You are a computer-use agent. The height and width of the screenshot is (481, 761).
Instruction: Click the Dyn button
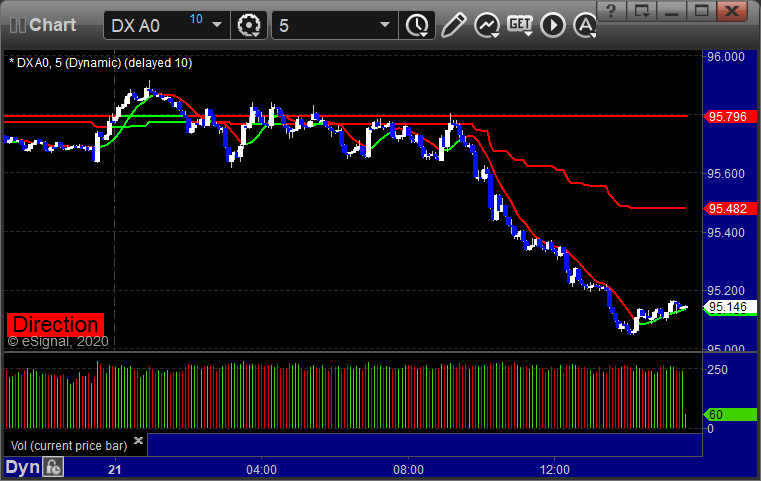(x=22, y=467)
